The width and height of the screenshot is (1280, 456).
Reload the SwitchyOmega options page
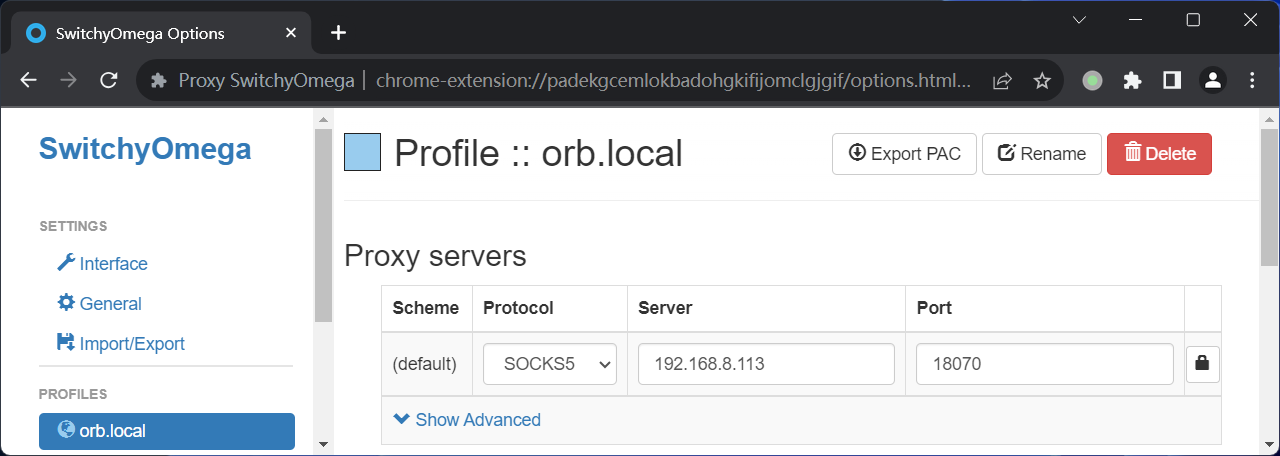(x=109, y=80)
